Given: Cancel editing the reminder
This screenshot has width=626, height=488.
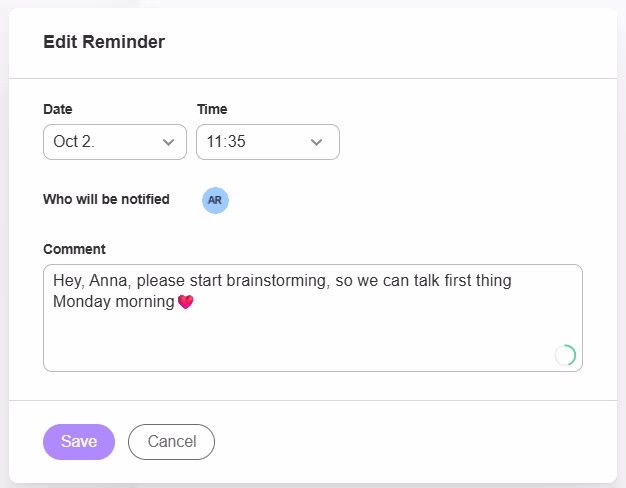Looking at the screenshot, I should [x=171, y=442].
